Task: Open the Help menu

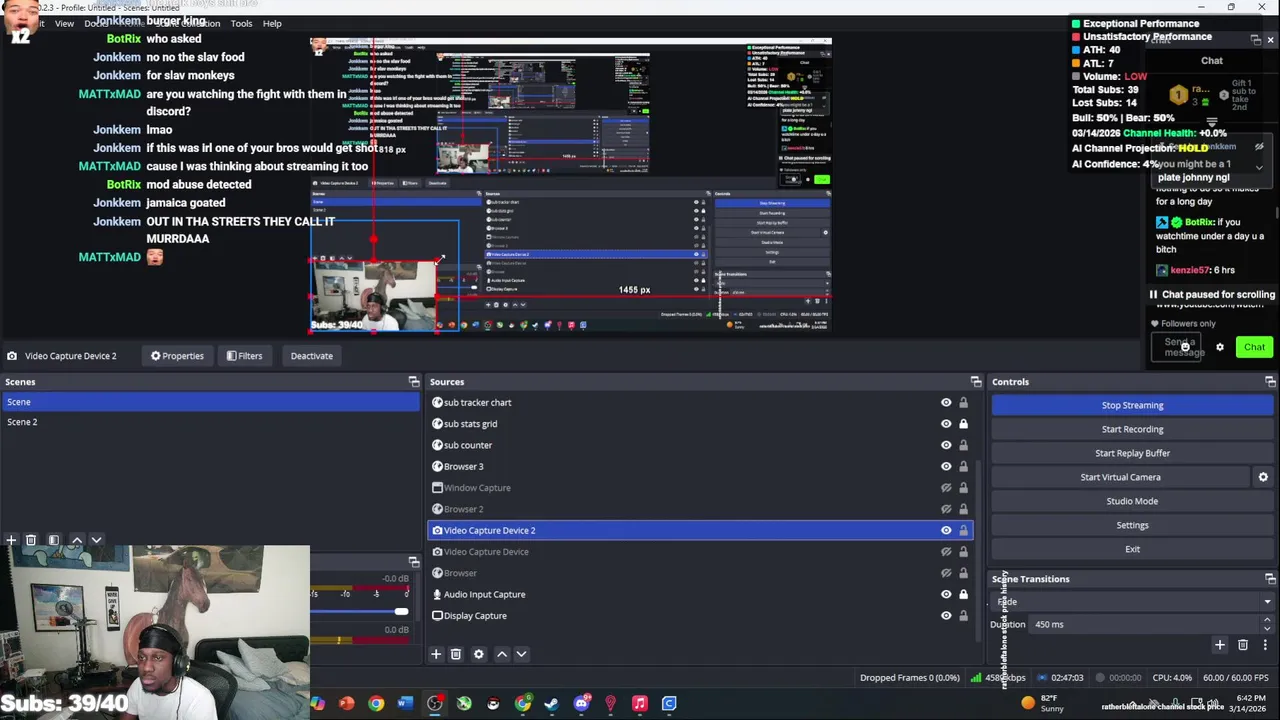Action: point(272,23)
